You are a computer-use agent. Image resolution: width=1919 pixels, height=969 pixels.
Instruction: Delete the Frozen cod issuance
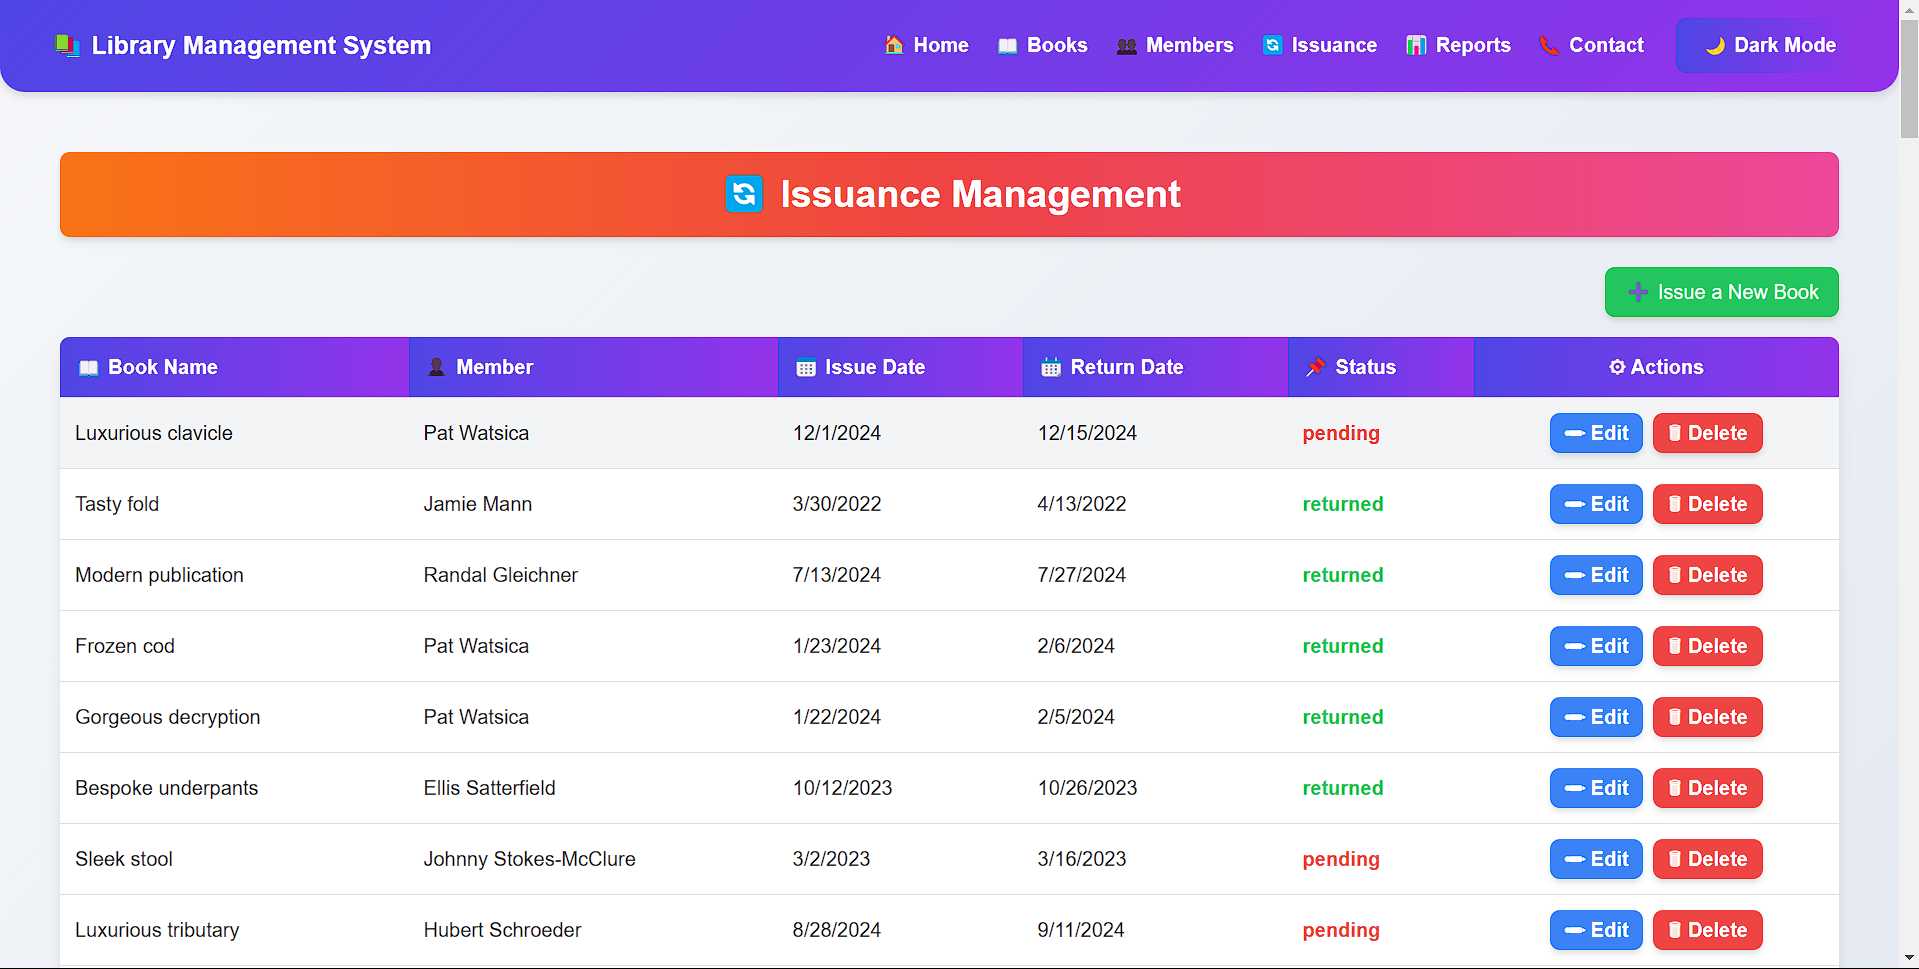click(x=1707, y=646)
